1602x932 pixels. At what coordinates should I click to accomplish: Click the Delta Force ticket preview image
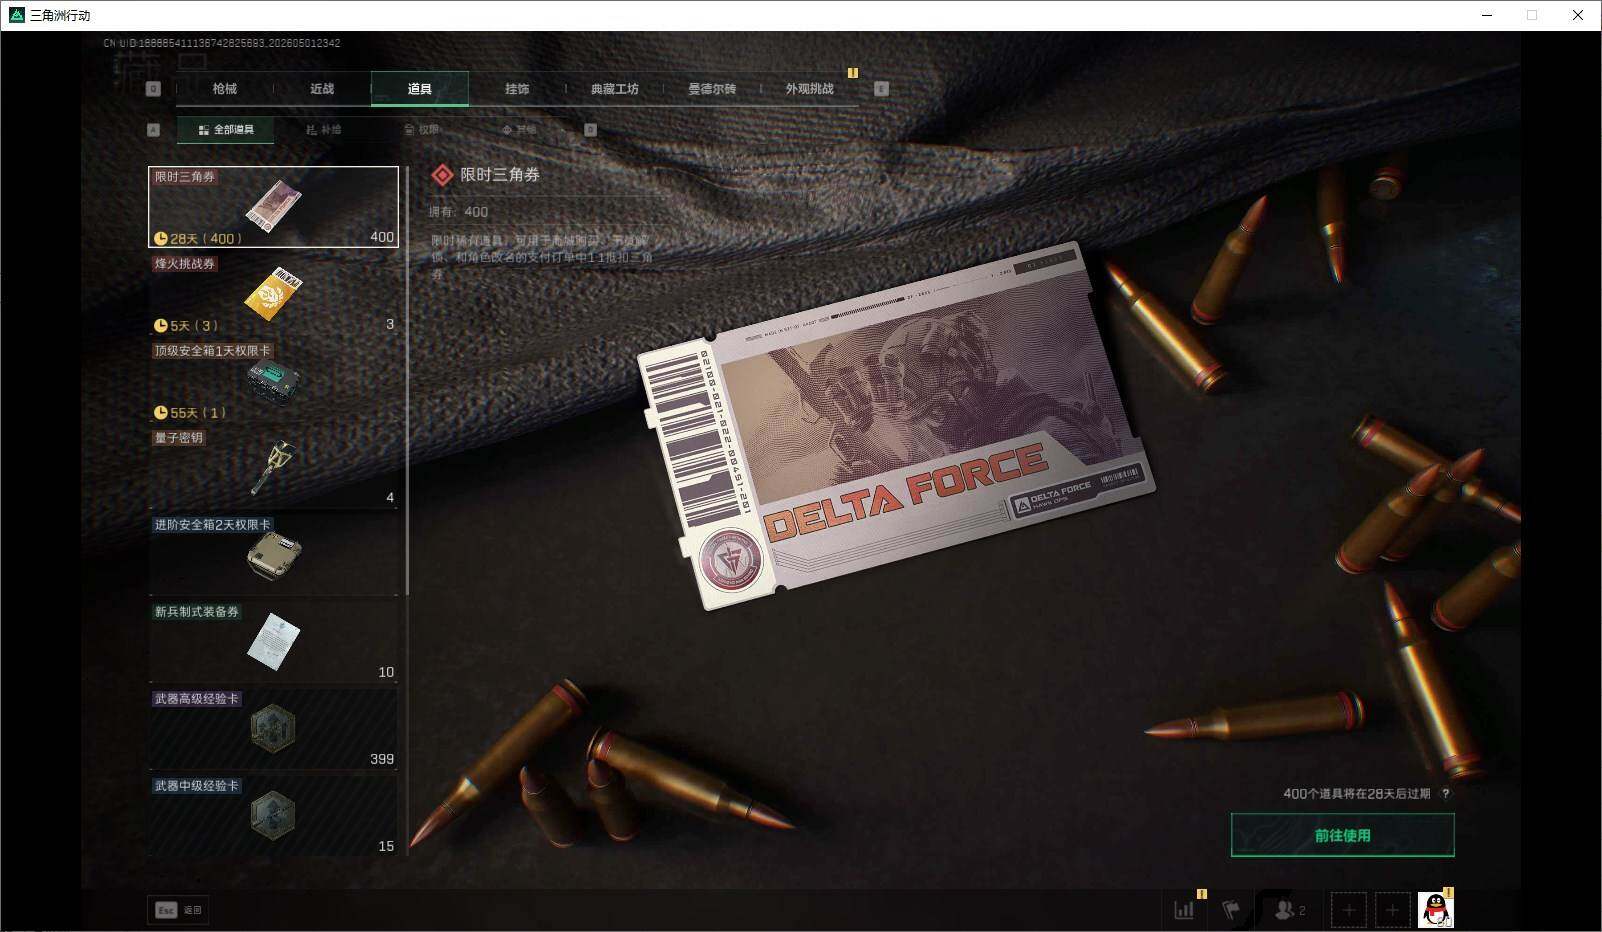(896, 426)
